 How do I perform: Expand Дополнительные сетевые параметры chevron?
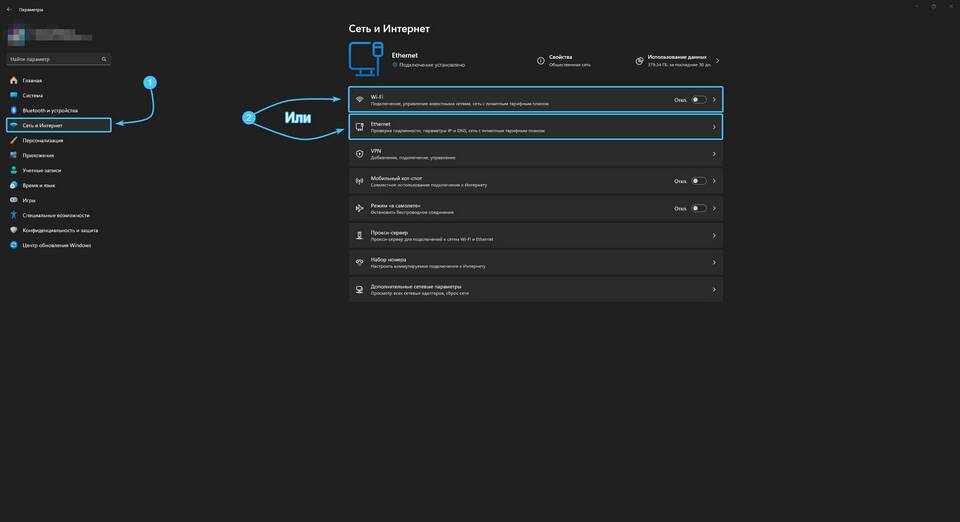714,289
